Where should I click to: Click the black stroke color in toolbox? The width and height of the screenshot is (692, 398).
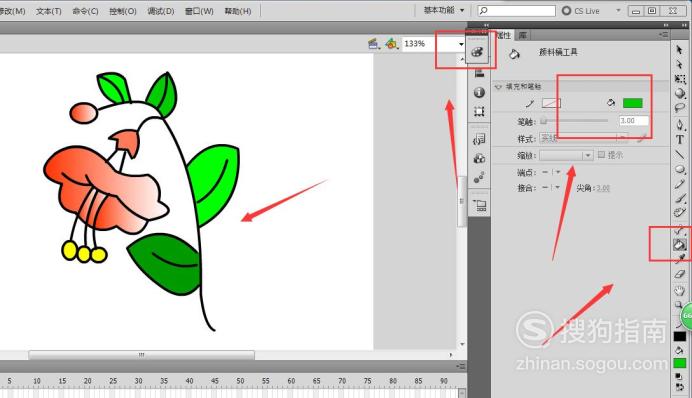pos(680,337)
